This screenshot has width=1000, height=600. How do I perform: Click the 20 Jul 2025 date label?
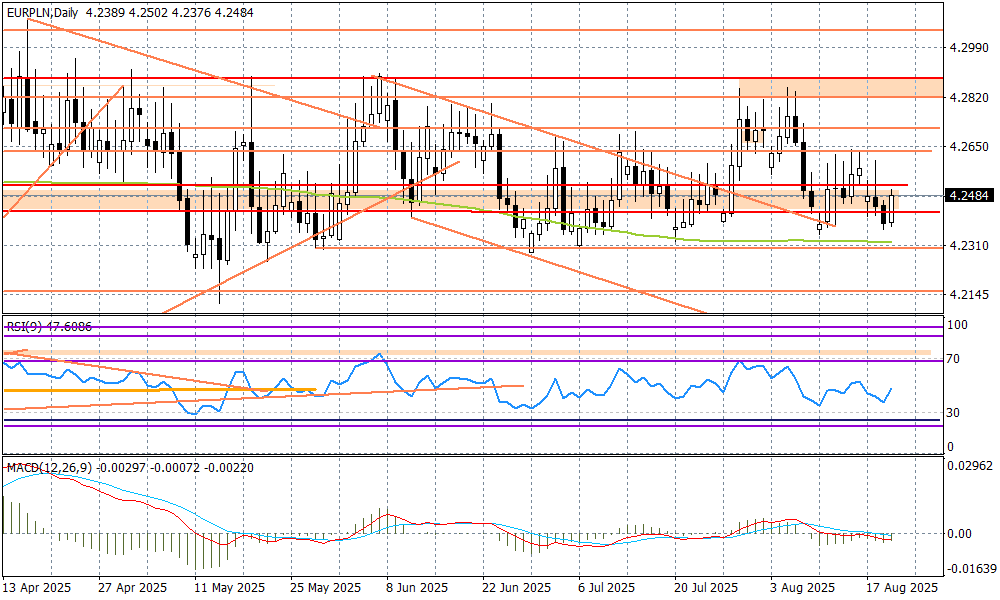705,587
